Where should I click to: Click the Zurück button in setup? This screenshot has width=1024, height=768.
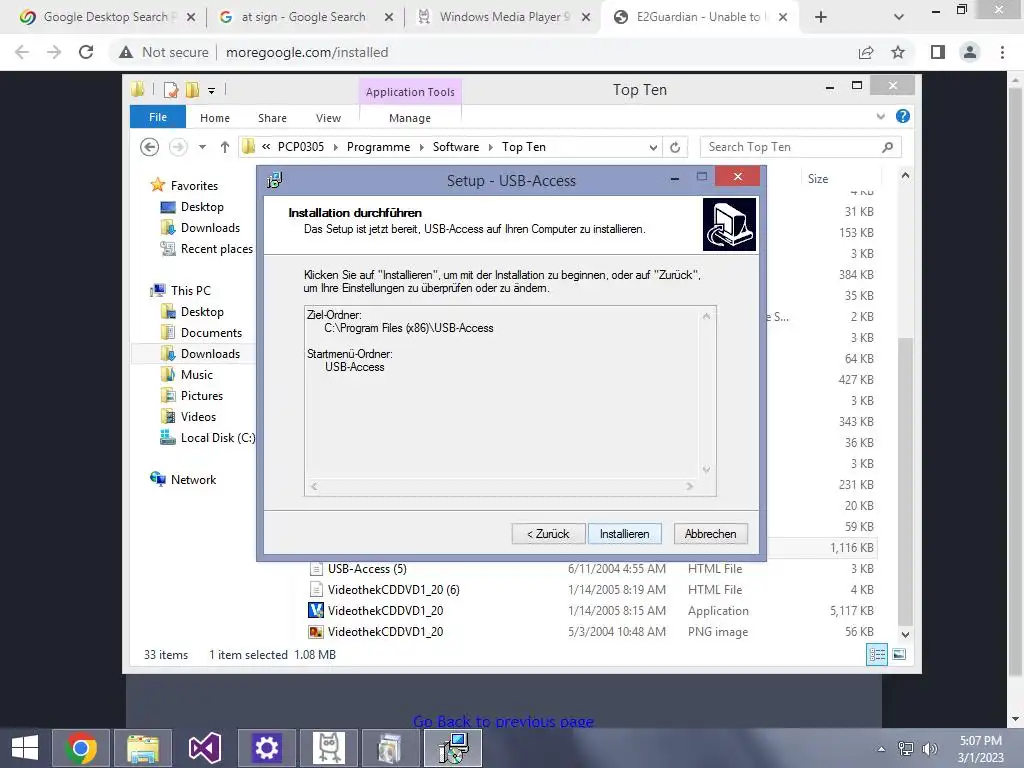point(548,534)
